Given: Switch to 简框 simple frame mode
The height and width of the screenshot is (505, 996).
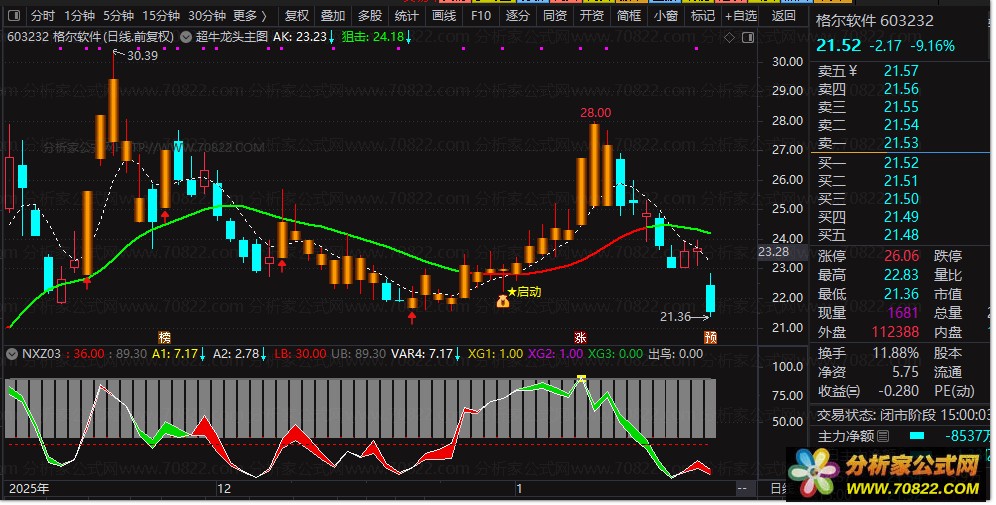Looking at the screenshot, I should coord(628,15).
